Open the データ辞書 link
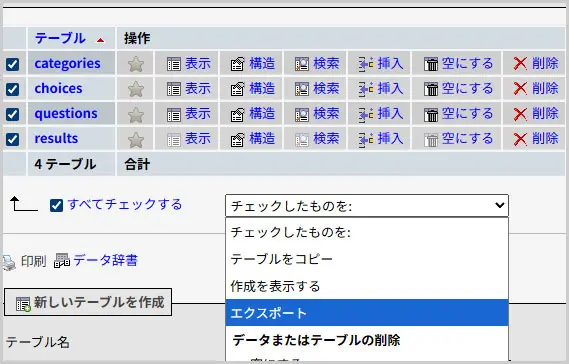Screen dimensions: 569x364 coord(106,260)
